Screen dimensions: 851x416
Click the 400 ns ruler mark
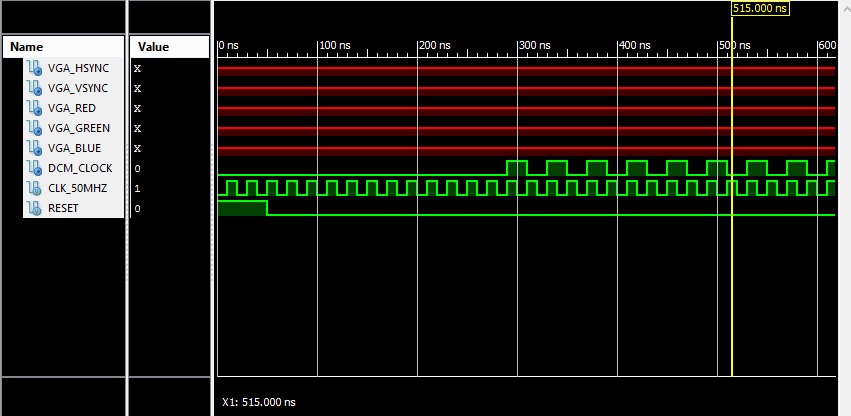coord(635,46)
